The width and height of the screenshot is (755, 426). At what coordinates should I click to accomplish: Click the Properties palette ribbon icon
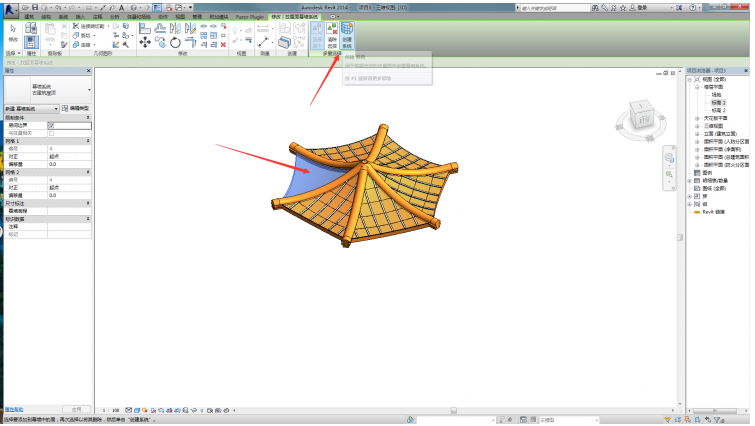[x=31, y=42]
